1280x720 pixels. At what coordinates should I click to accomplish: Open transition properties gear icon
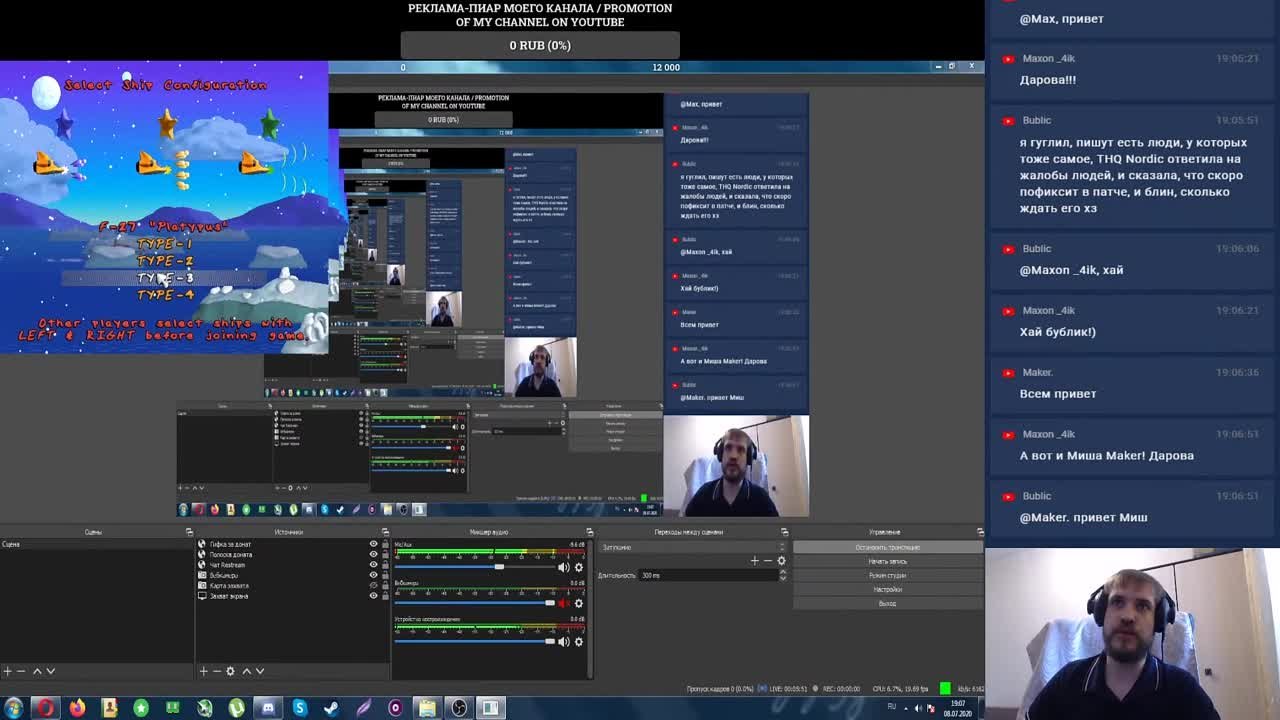(x=781, y=561)
